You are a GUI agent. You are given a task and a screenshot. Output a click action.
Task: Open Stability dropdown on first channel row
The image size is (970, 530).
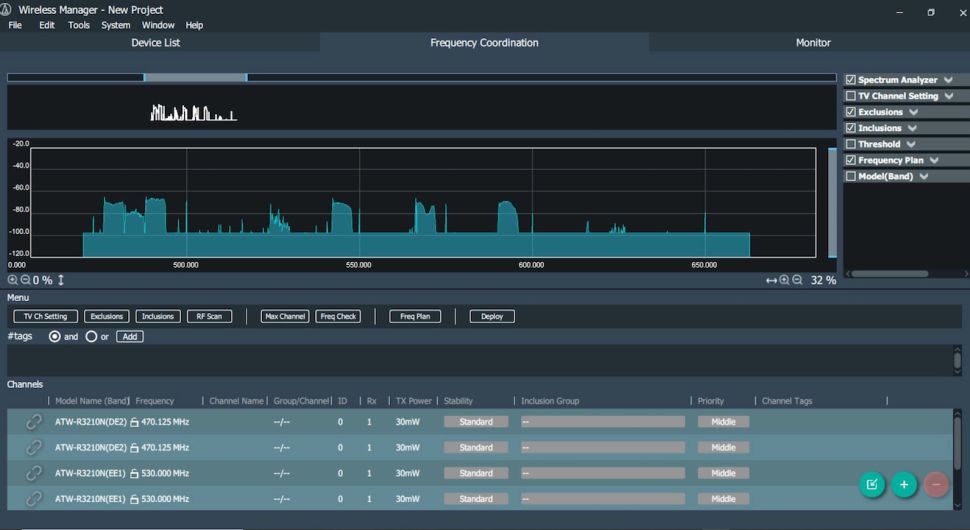(476, 422)
